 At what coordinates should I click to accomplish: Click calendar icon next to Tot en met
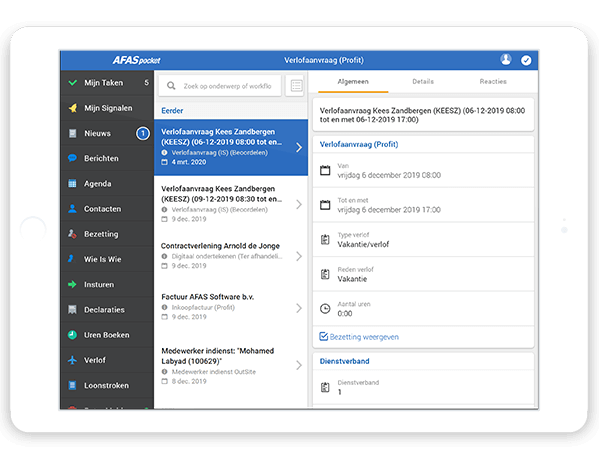click(325, 205)
